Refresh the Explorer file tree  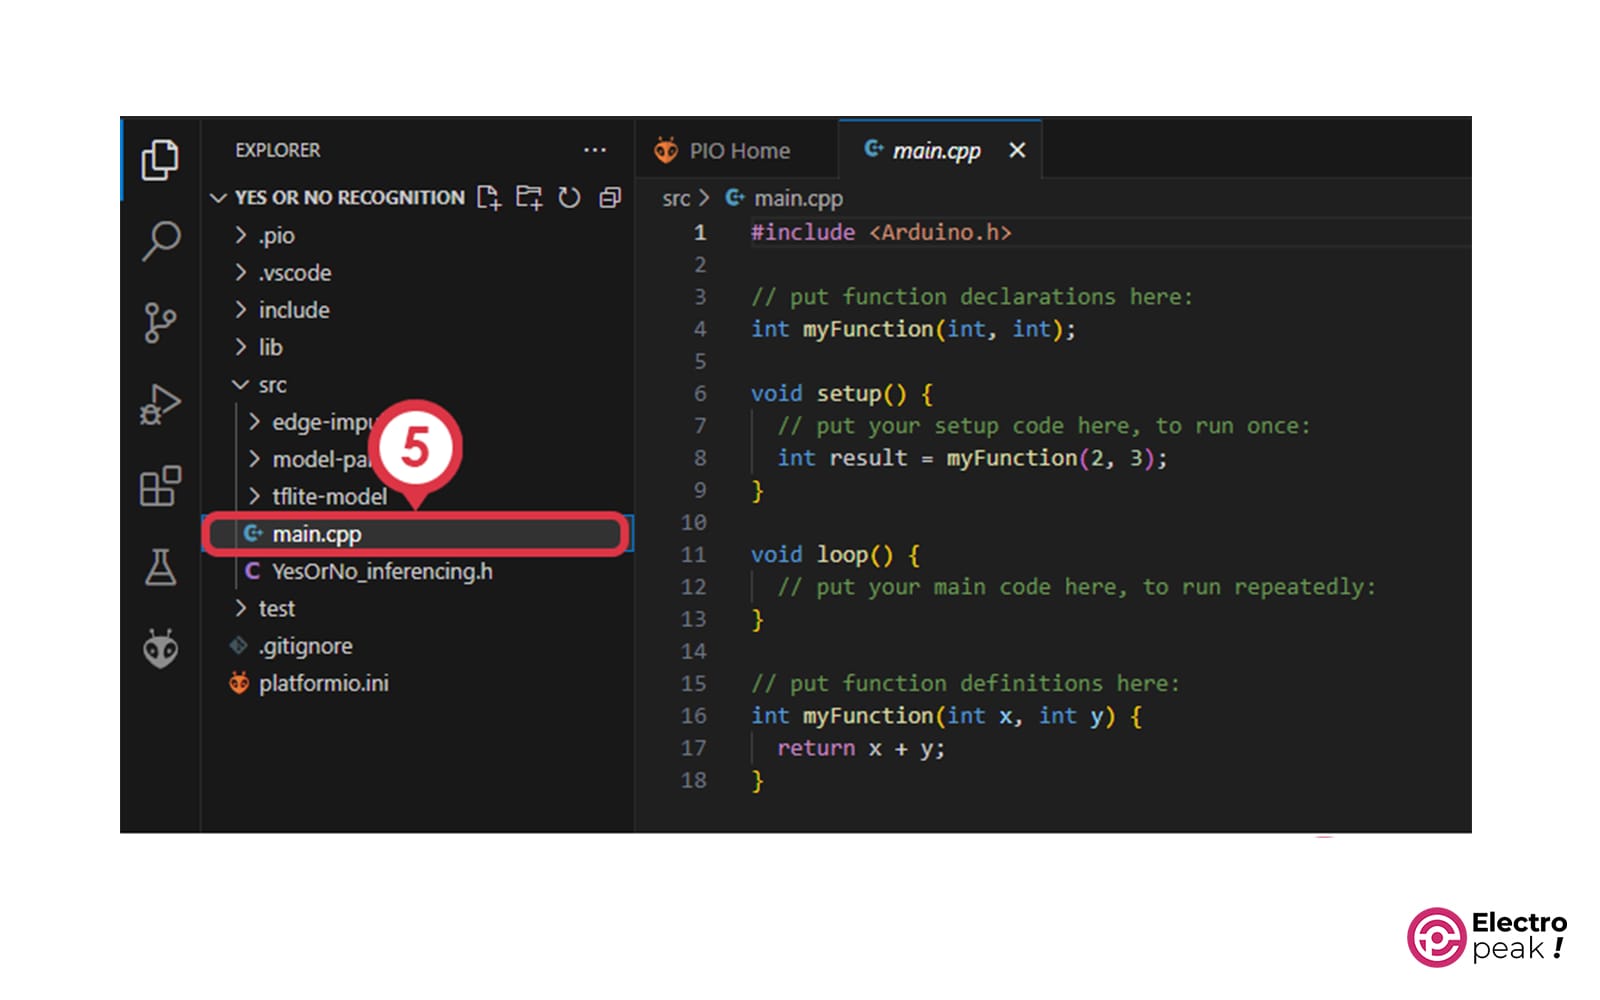[569, 198]
